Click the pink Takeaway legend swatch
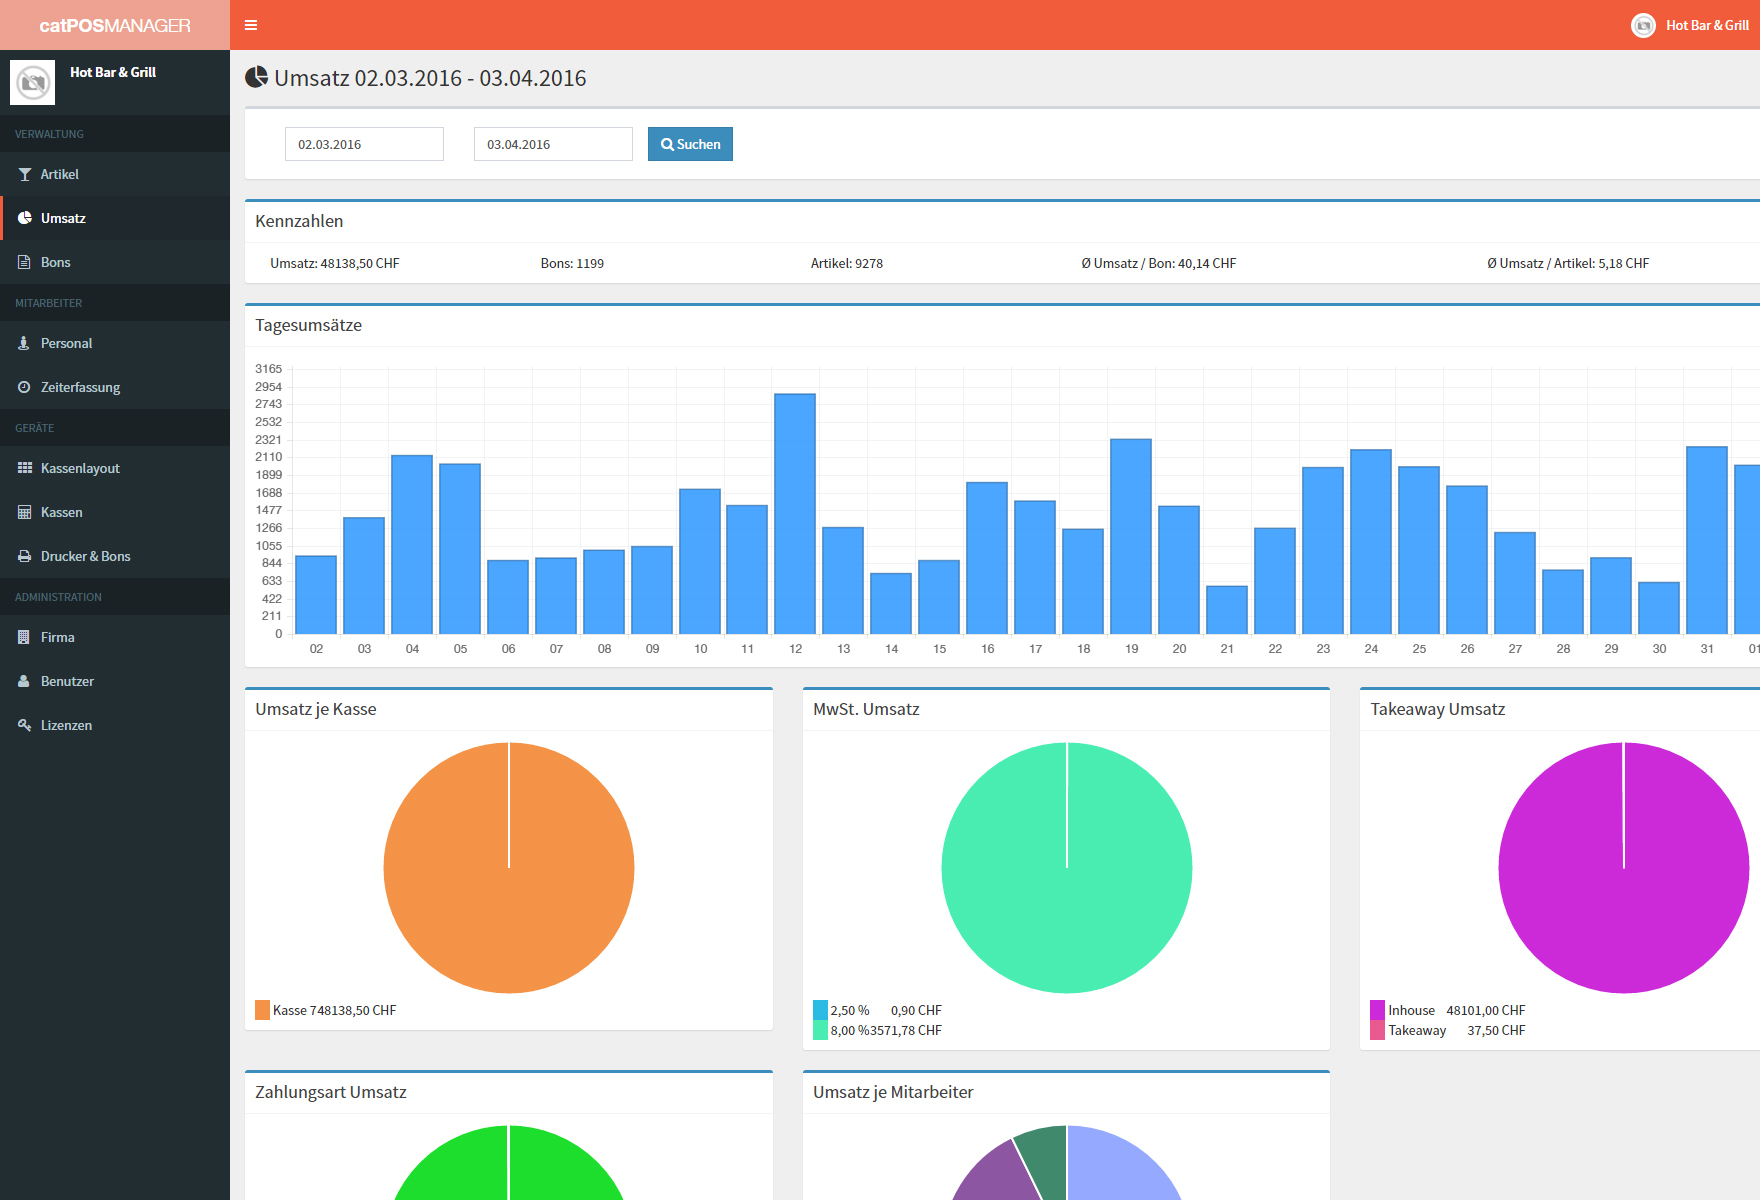The height and width of the screenshot is (1200, 1760). coord(1377,1030)
